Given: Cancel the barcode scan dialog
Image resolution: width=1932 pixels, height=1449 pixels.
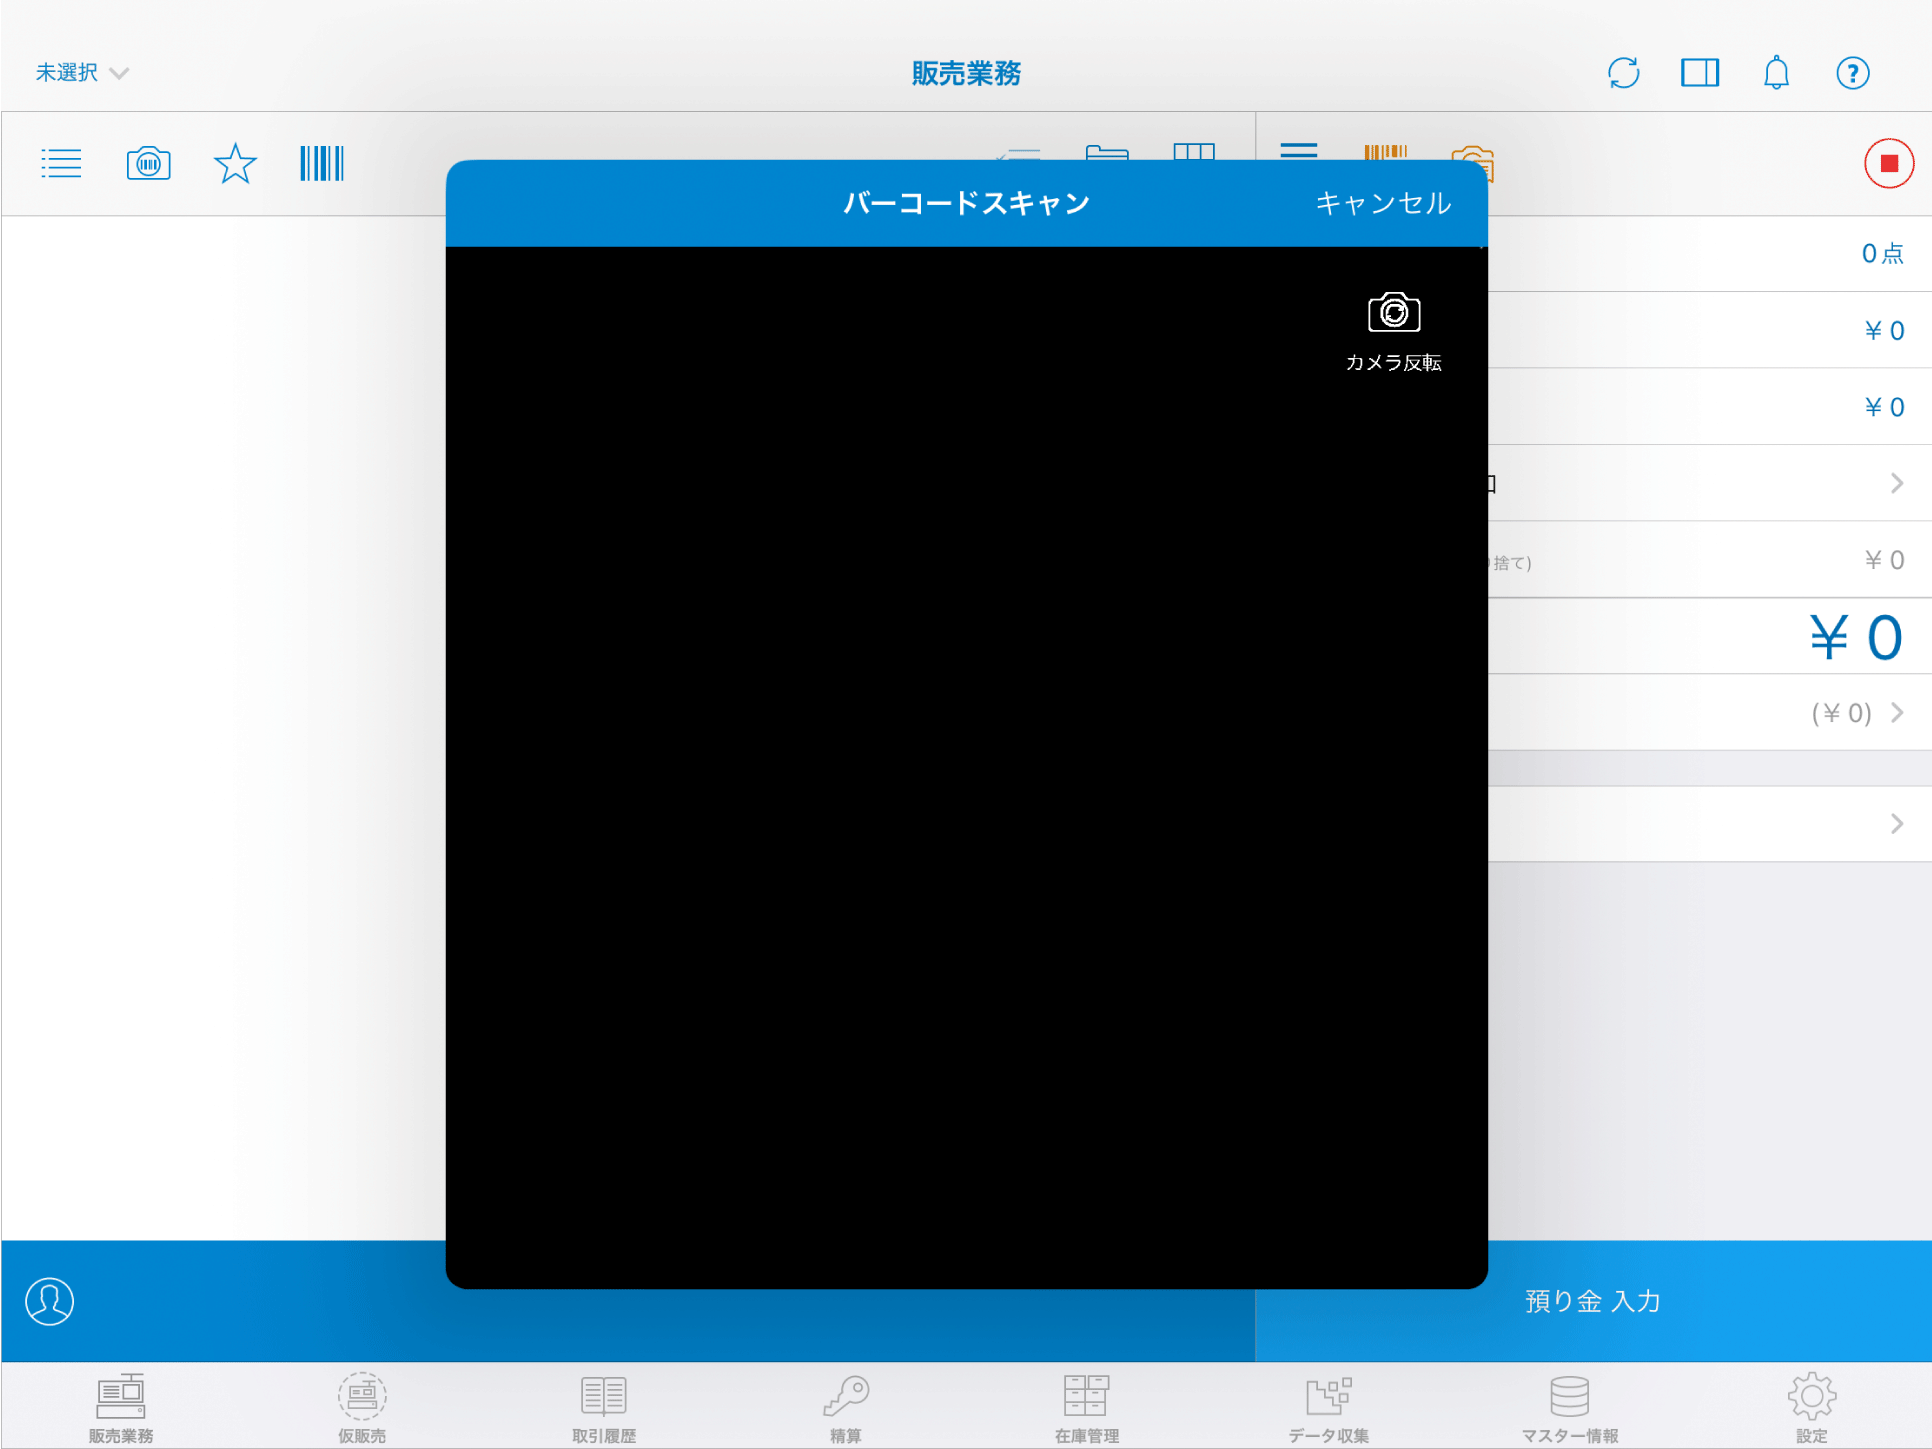Looking at the screenshot, I should click(1382, 203).
